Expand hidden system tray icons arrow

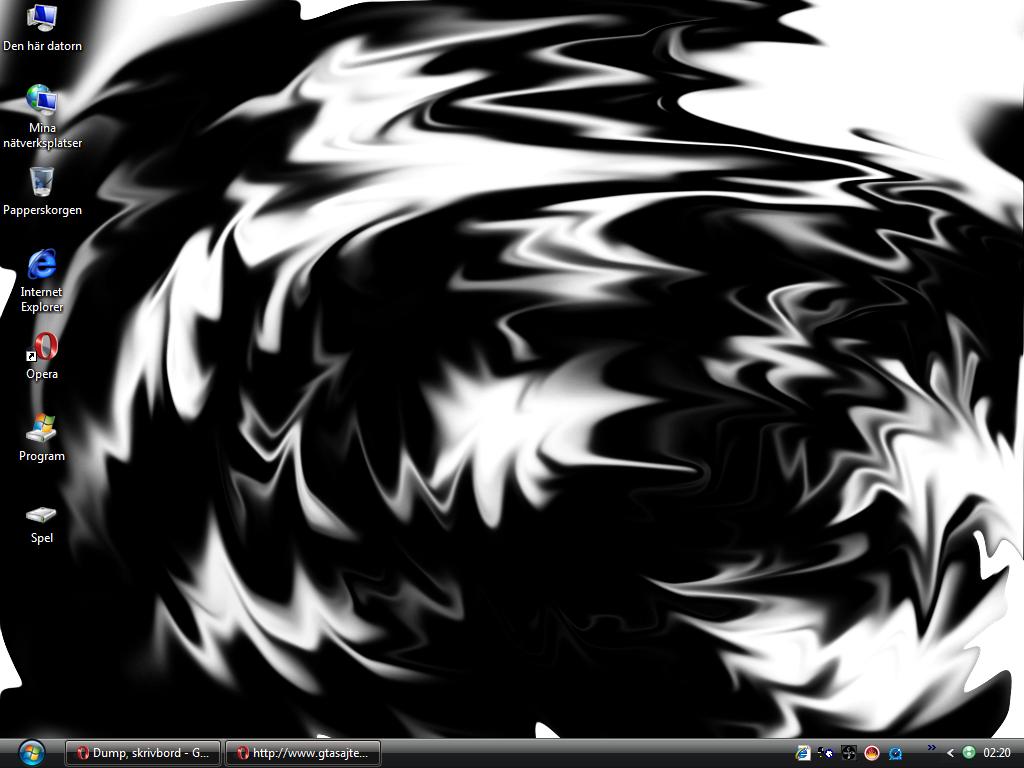click(950, 753)
